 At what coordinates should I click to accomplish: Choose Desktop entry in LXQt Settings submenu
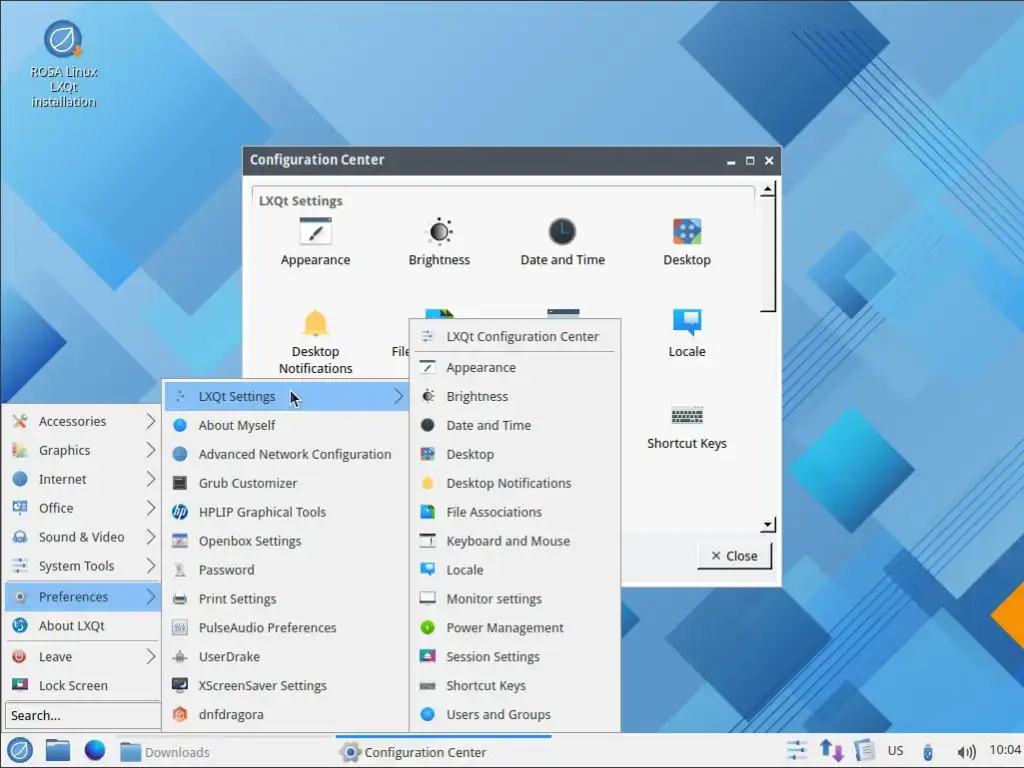tap(515, 454)
